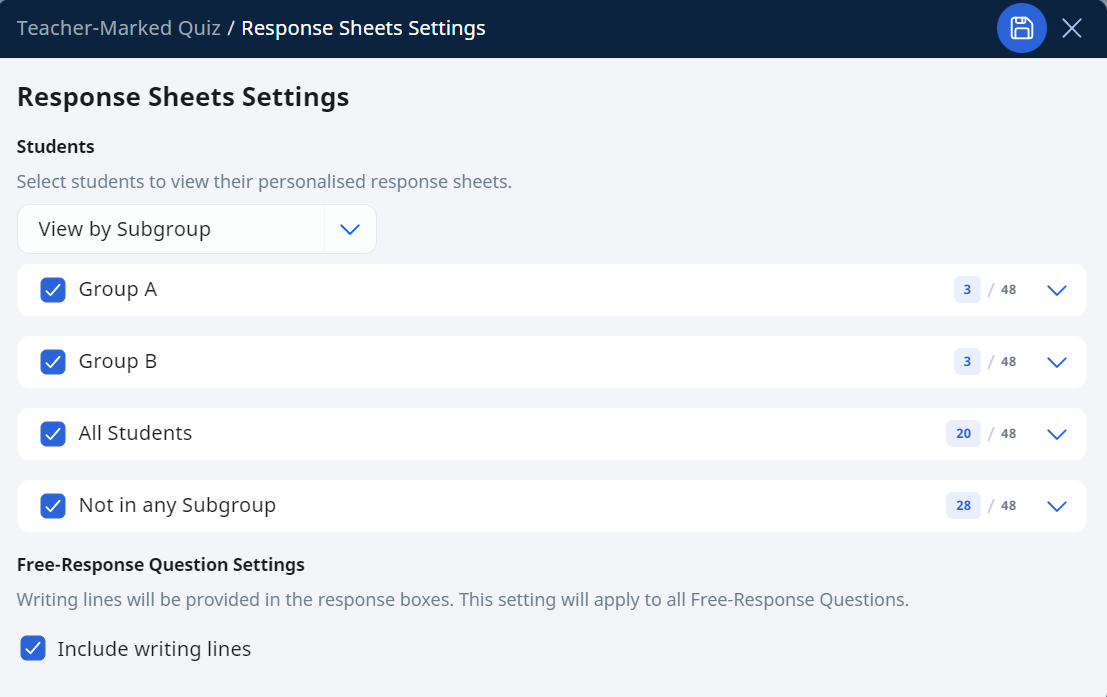Expand the All Students row chevron

coord(1056,434)
